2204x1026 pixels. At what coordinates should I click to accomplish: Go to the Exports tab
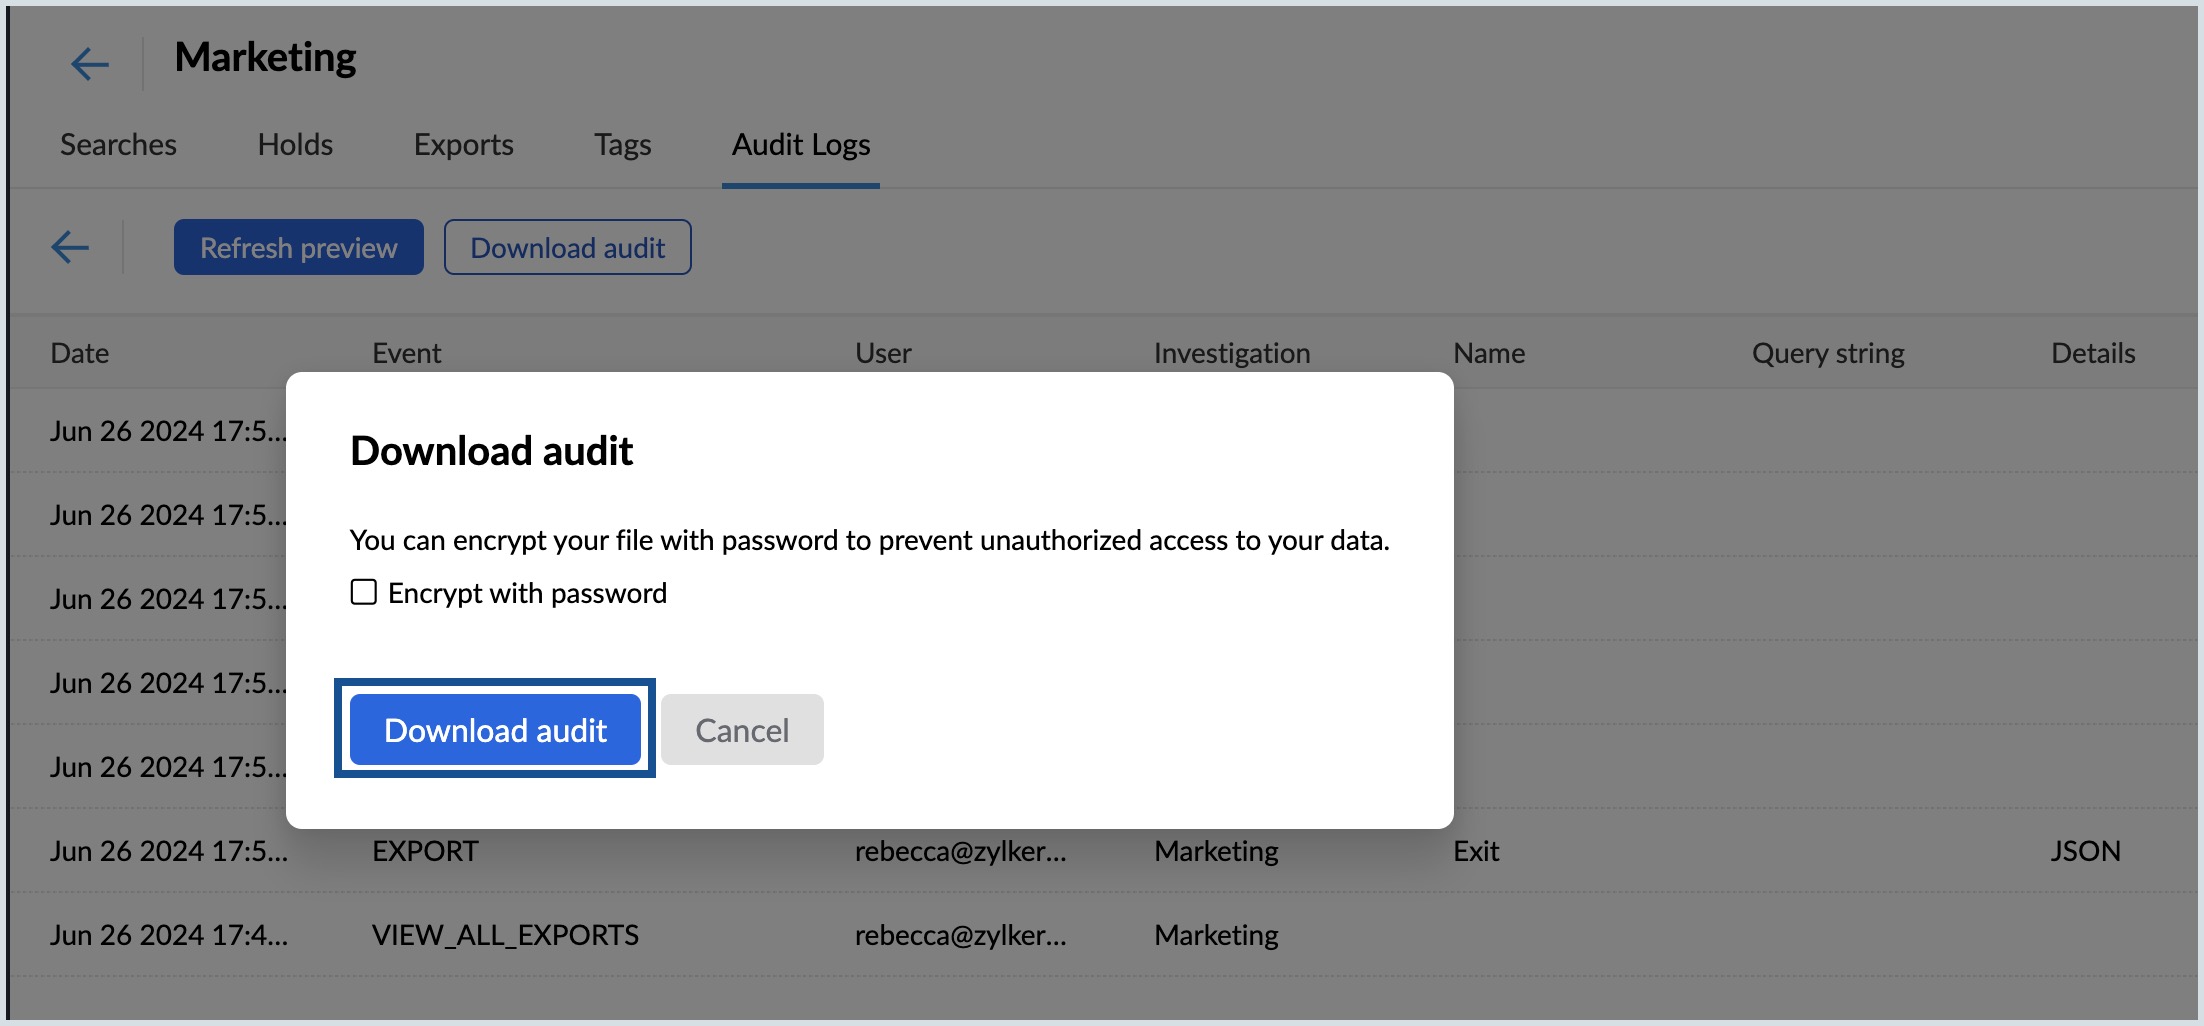(x=464, y=145)
